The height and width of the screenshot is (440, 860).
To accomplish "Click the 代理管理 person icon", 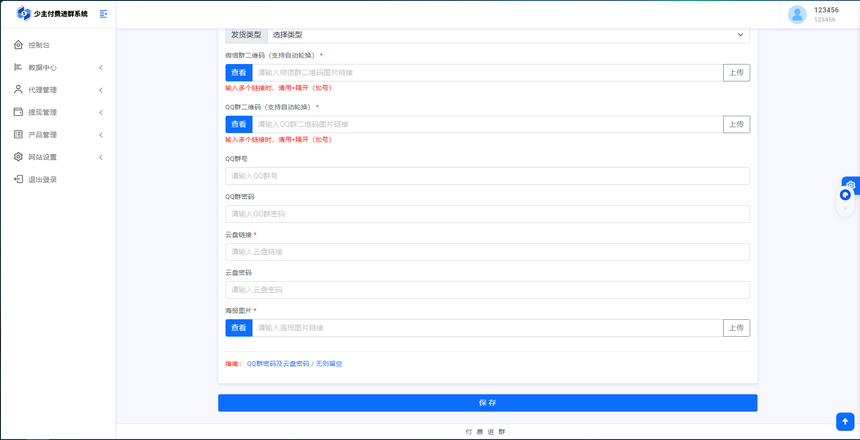I will click(x=18, y=89).
